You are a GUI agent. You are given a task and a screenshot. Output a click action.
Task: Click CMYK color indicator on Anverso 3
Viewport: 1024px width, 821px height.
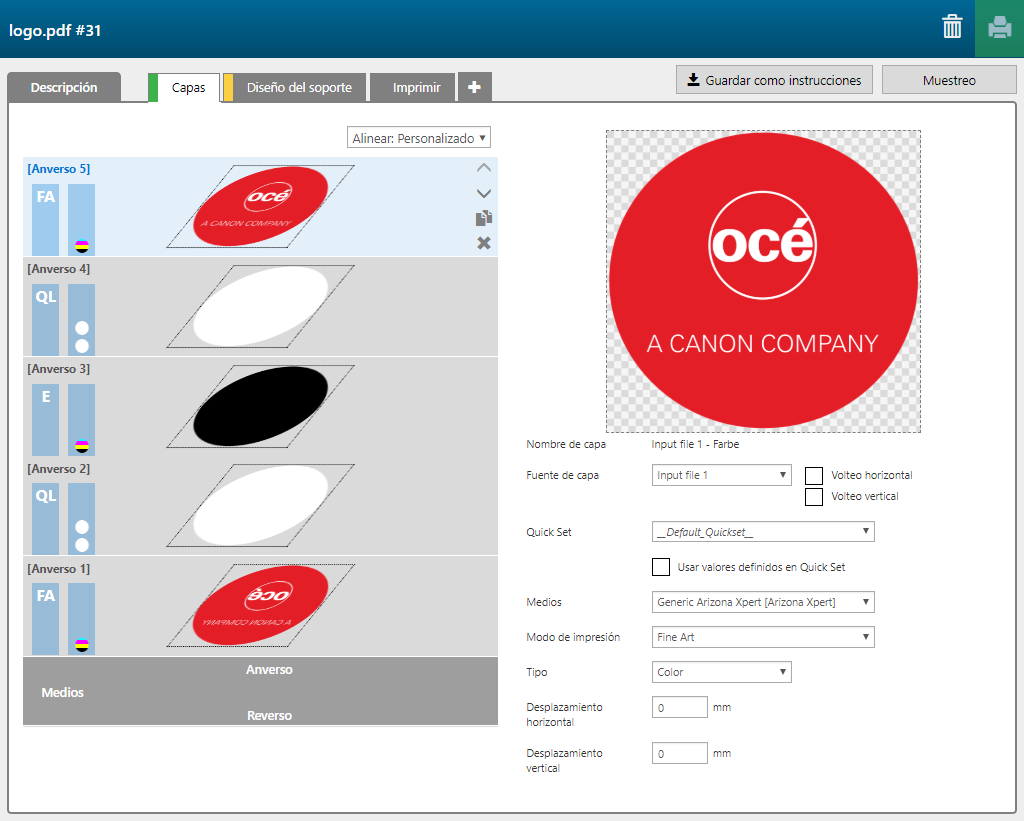[82, 447]
